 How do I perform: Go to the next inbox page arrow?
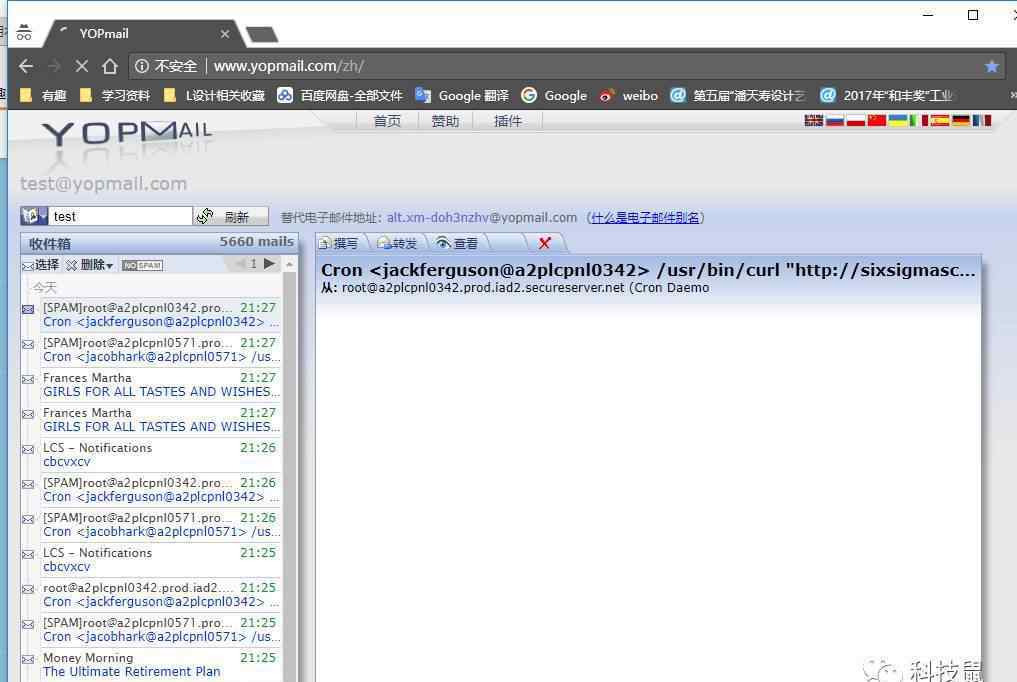pyautogui.click(x=269, y=263)
